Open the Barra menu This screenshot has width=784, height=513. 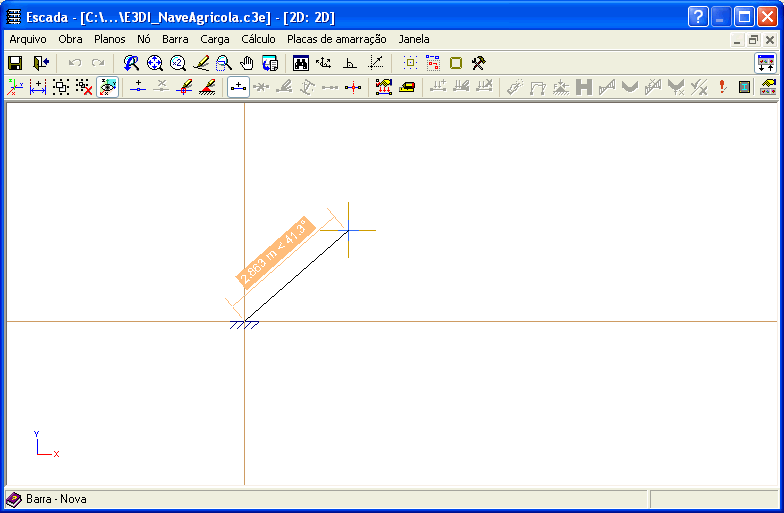pos(175,39)
